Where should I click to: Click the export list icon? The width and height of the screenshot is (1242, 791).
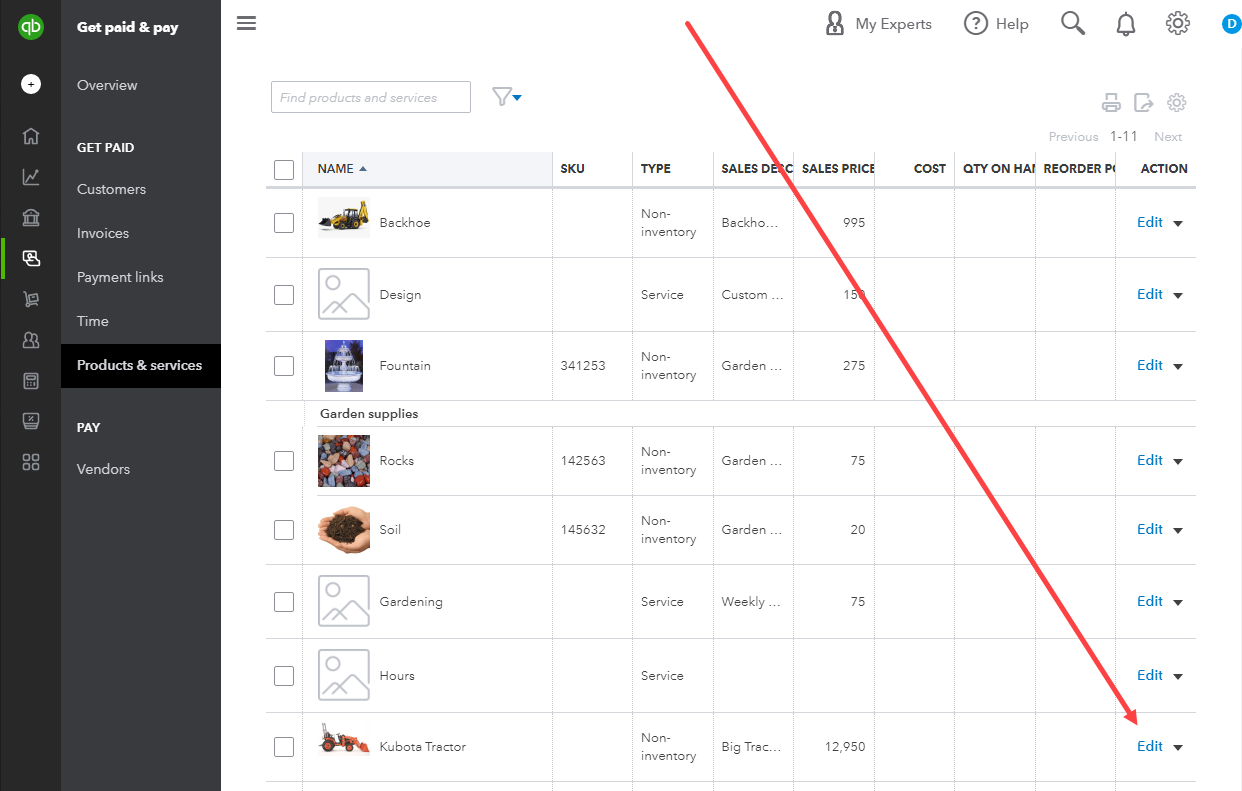[1144, 102]
